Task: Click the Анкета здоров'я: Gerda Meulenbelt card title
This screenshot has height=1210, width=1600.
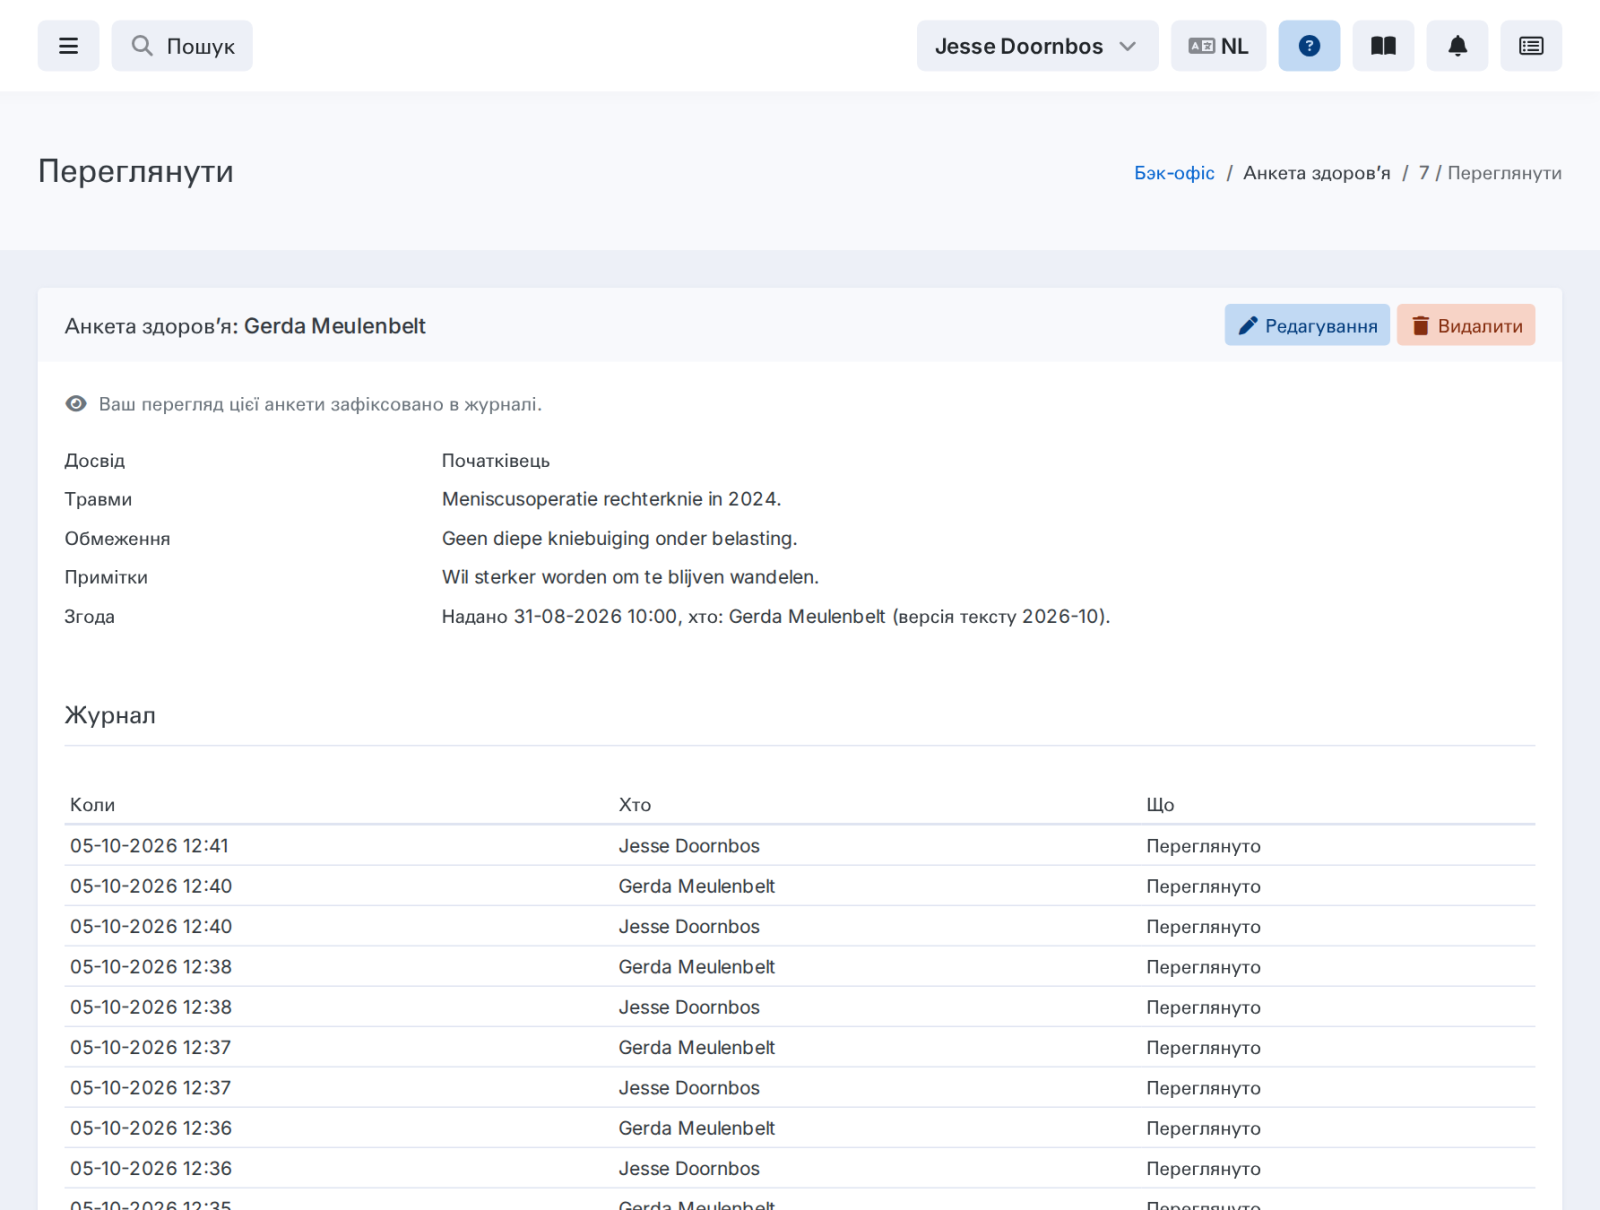Action: click(245, 326)
